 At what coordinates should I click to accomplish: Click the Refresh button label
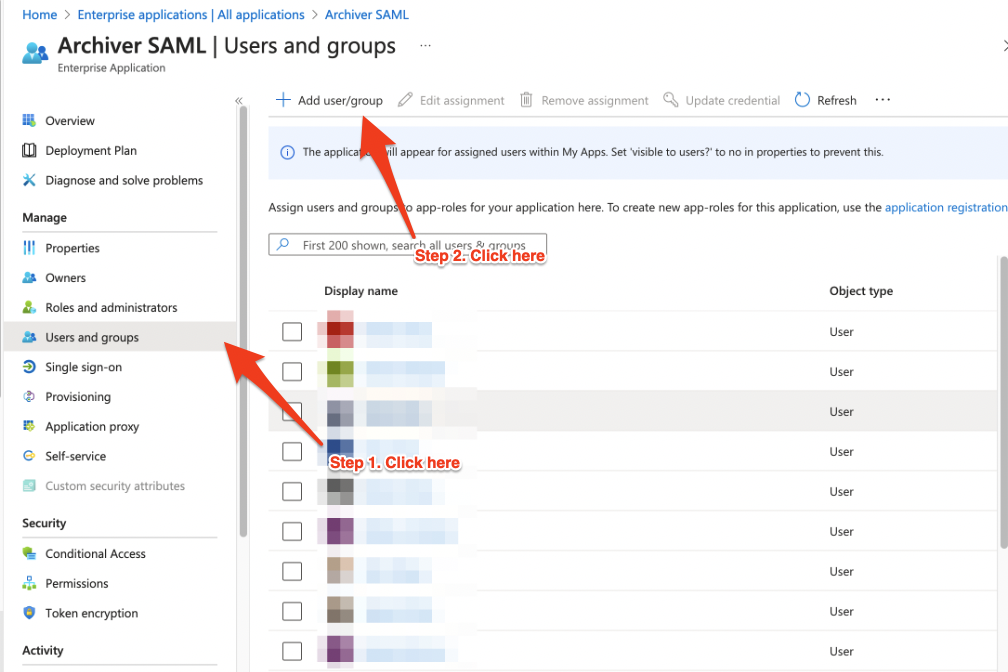click(x=836, y=100)
